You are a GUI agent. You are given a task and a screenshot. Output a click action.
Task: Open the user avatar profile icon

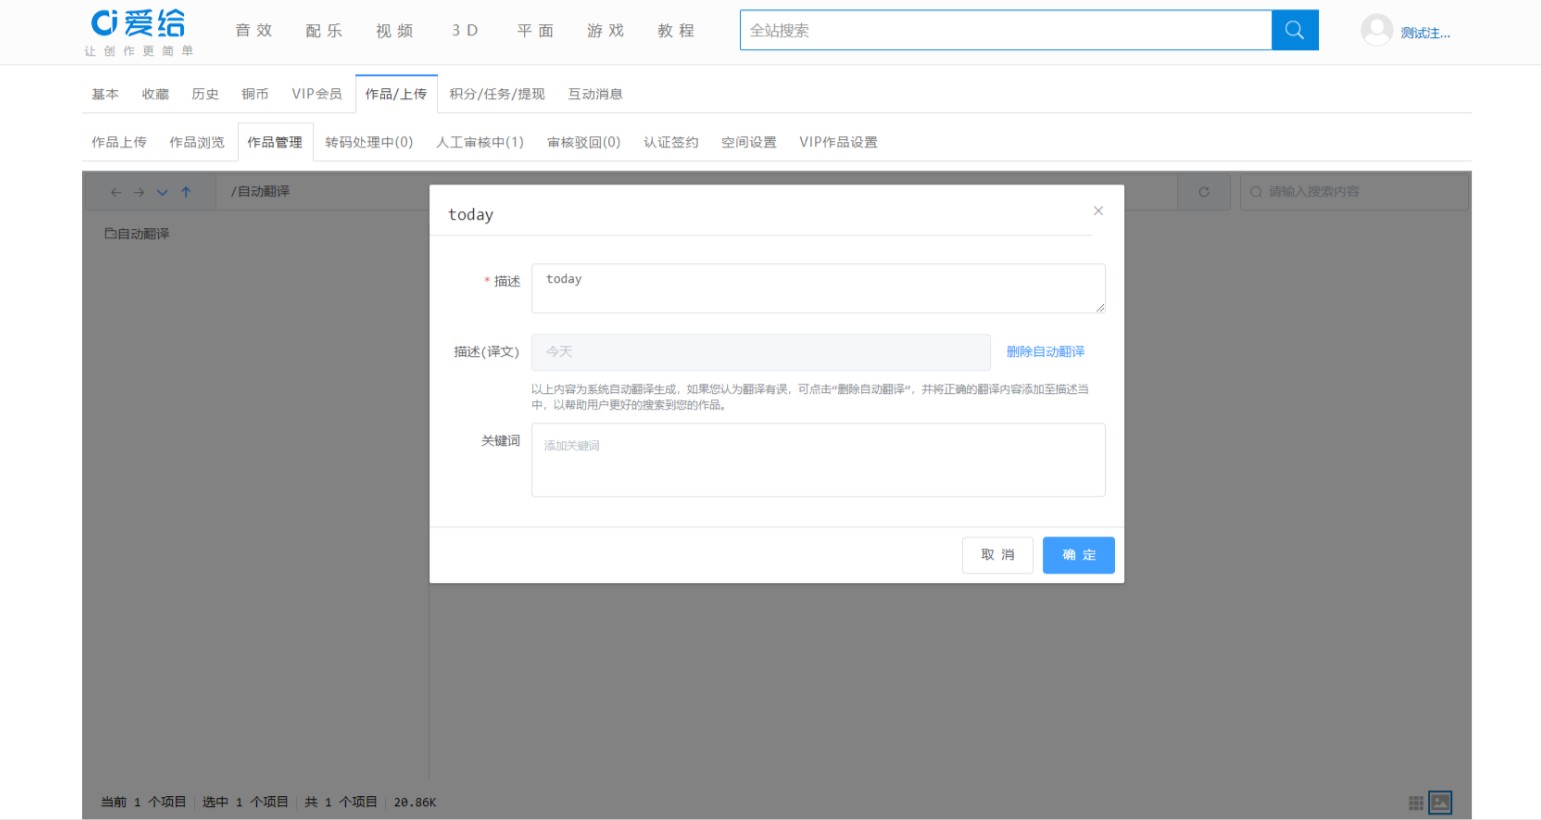coord(1377,30)
